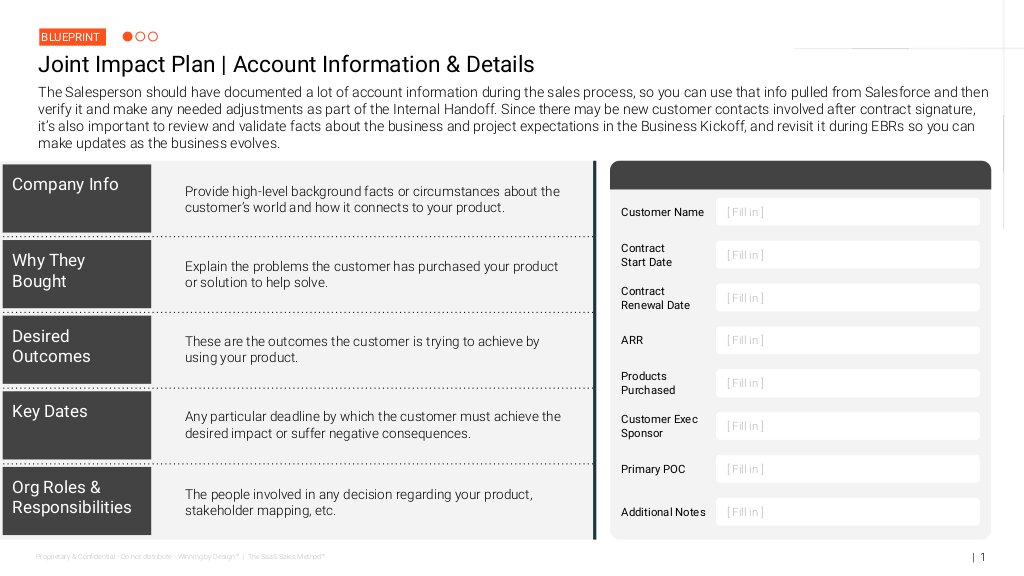The height and width of the screenshot is (576, 1024).
Task: Click the ARR fill-in field
Action: point(847,340)
